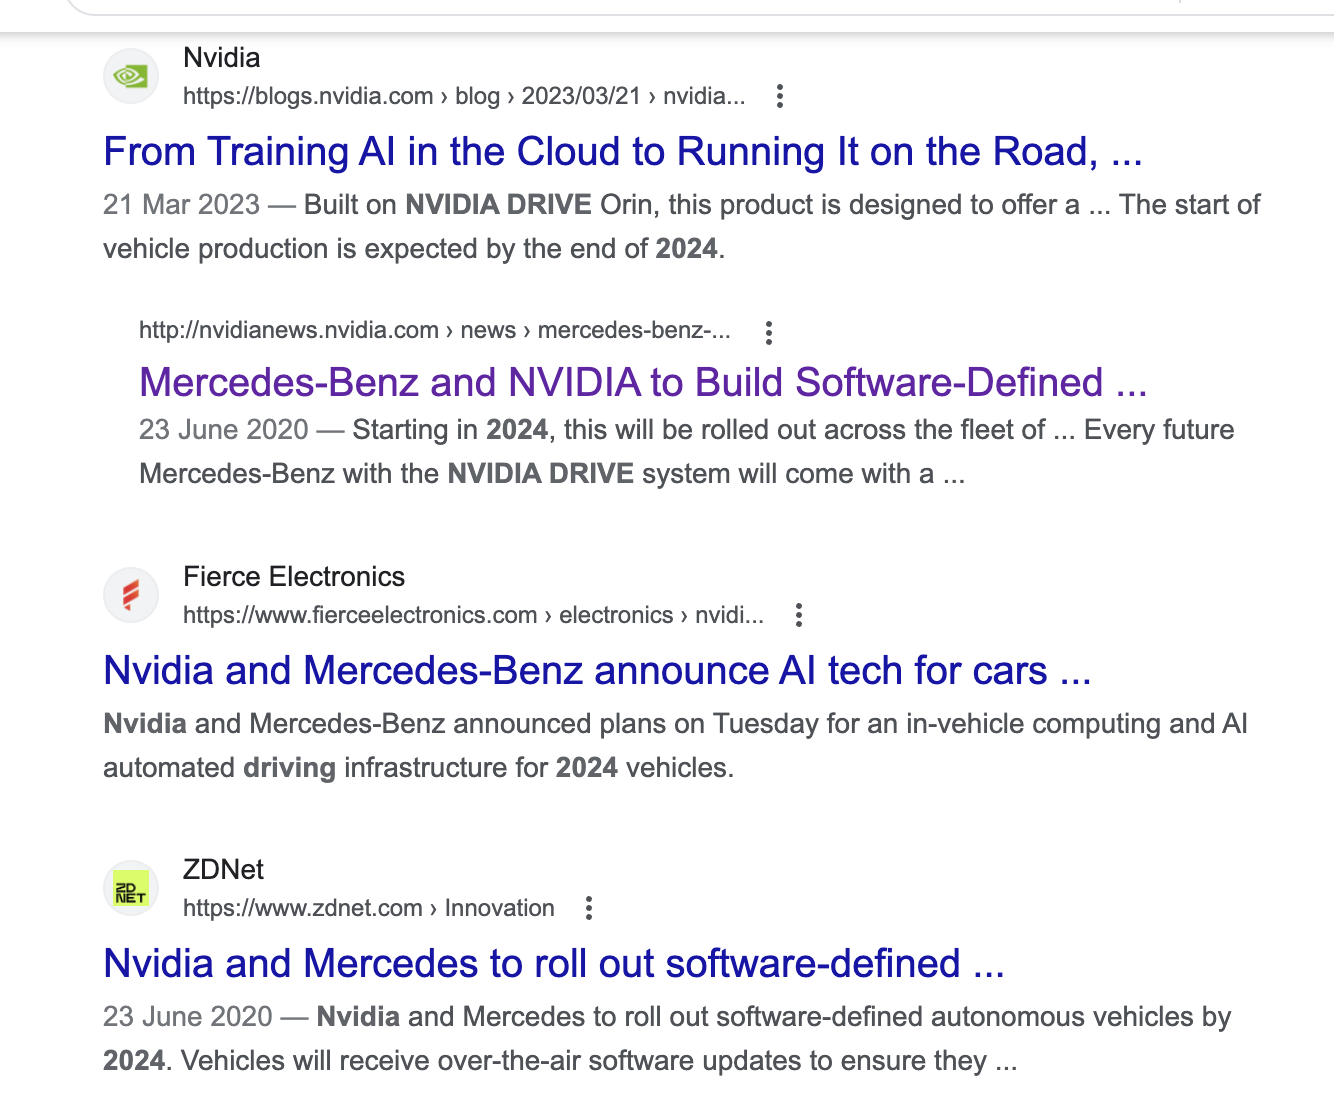Image resolution: width=1334 pixels, height=1110 pixels.
Task: Click the blogs.nvidia.com breadcrumb URL
Action: [464, 96]
